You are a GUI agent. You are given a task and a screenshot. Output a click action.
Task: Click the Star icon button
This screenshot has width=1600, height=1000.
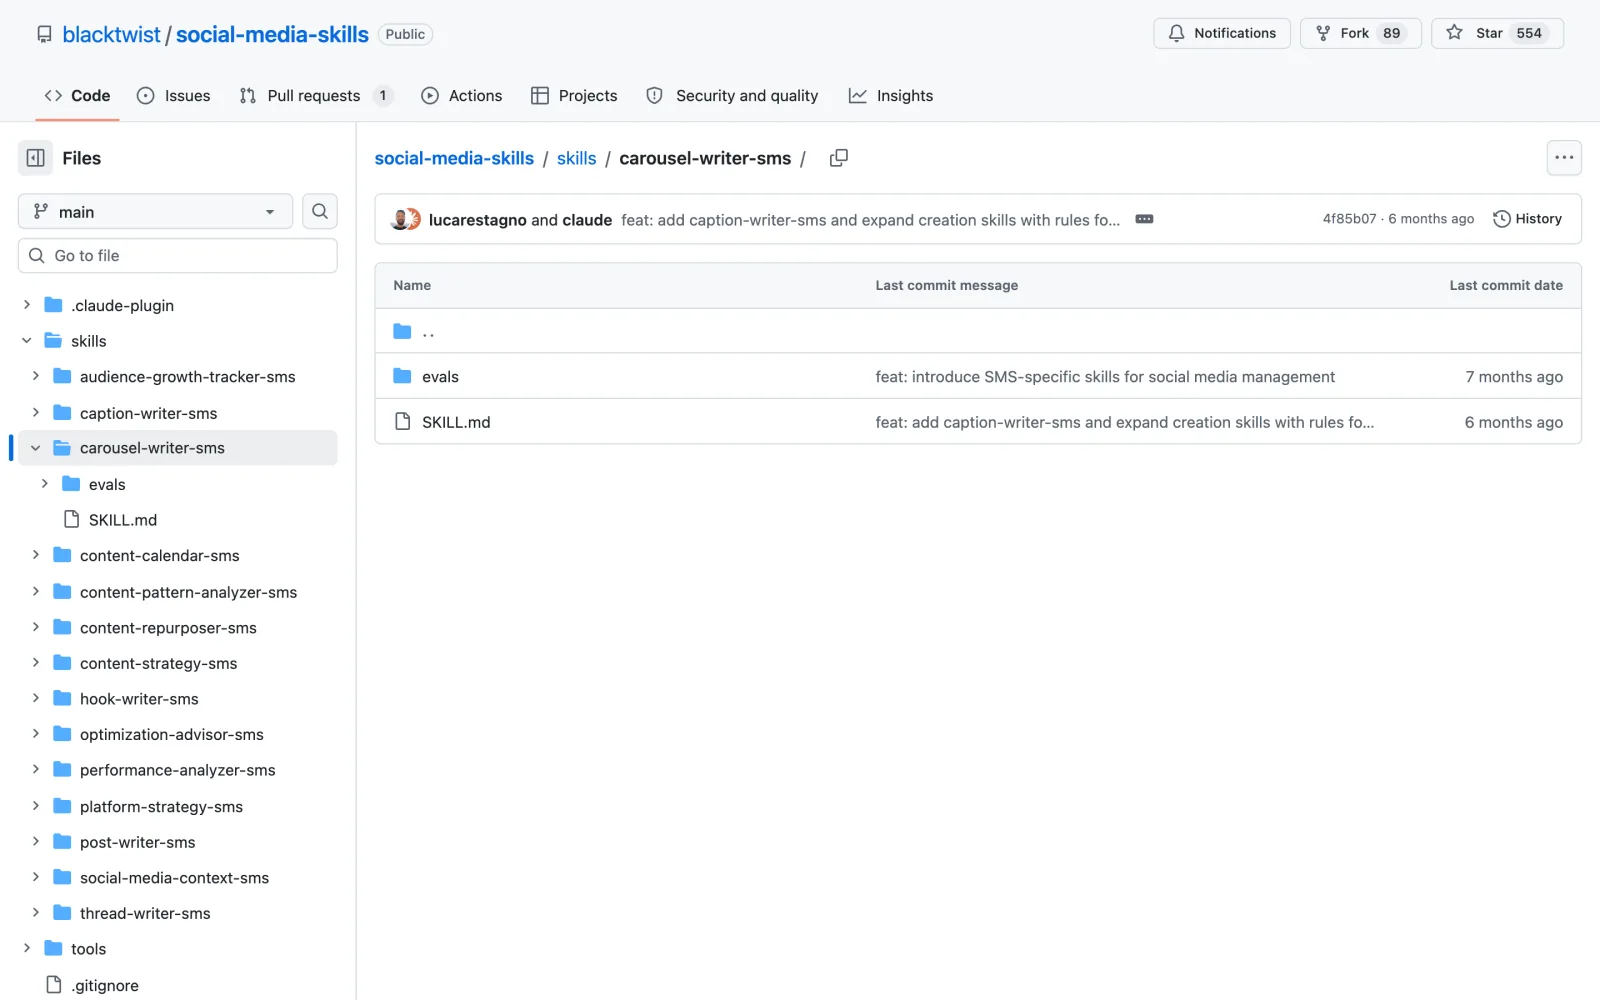1455,33
